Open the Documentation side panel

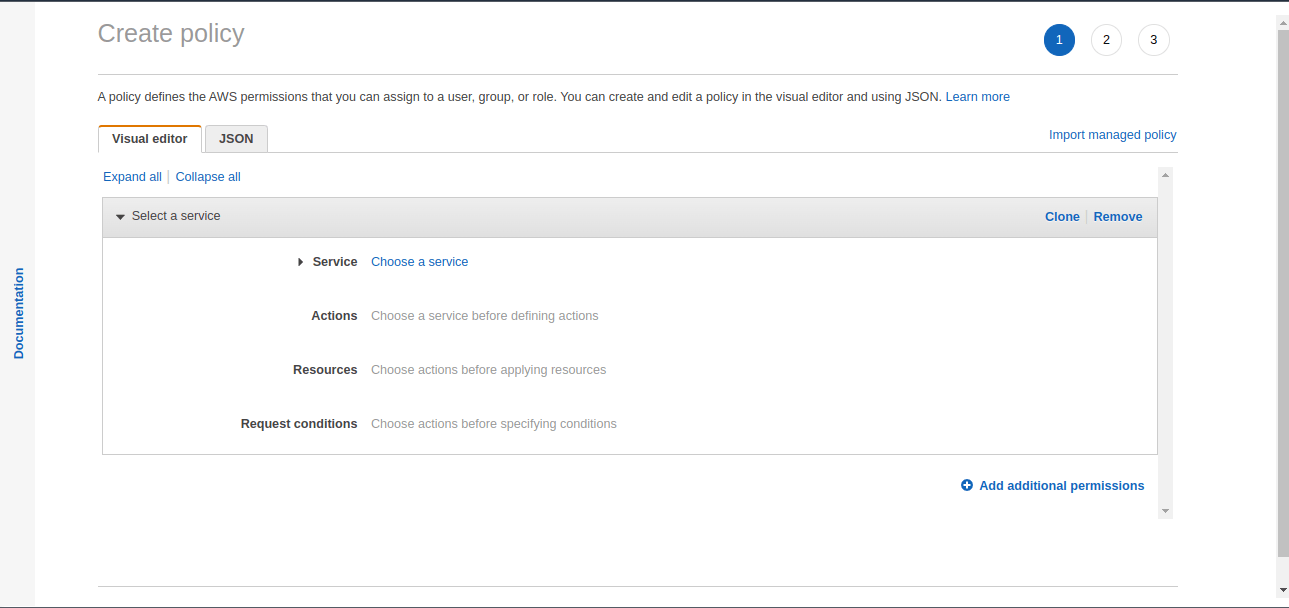pos(18,313)
